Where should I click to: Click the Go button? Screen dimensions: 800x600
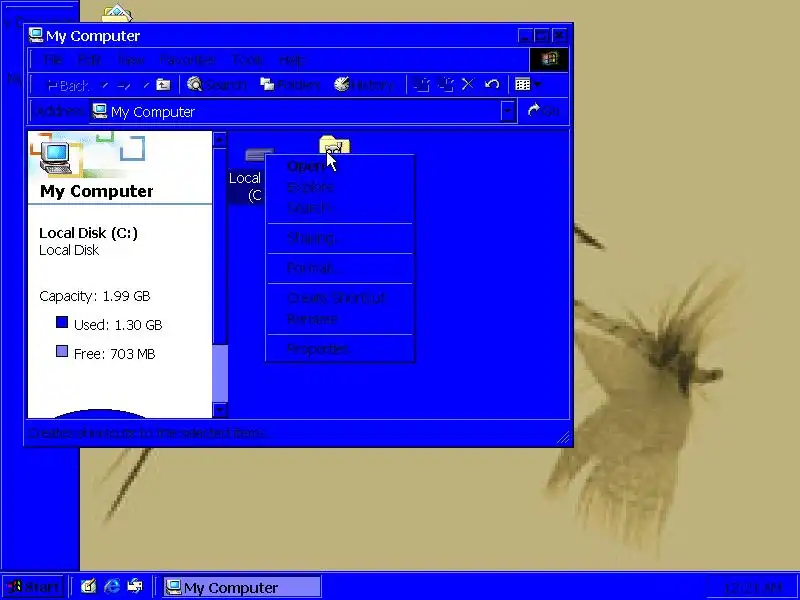(x=543, y=111)
